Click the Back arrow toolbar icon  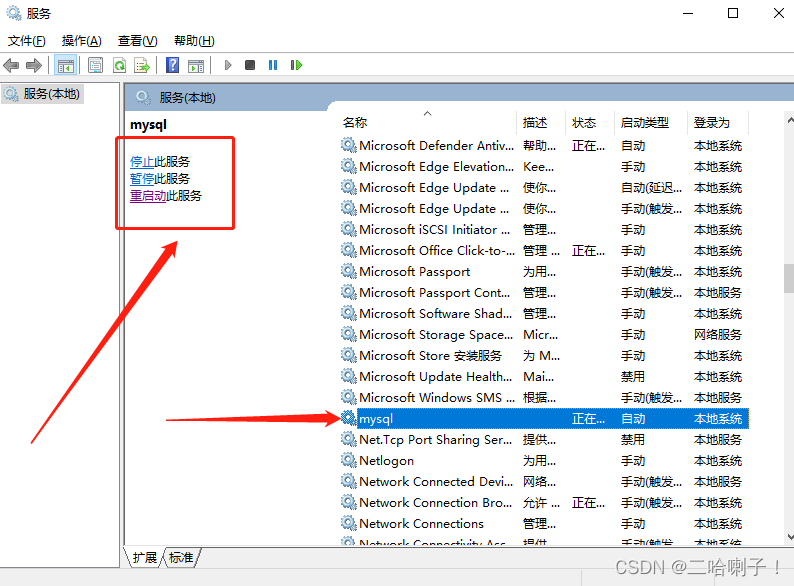tap(11, 65)
